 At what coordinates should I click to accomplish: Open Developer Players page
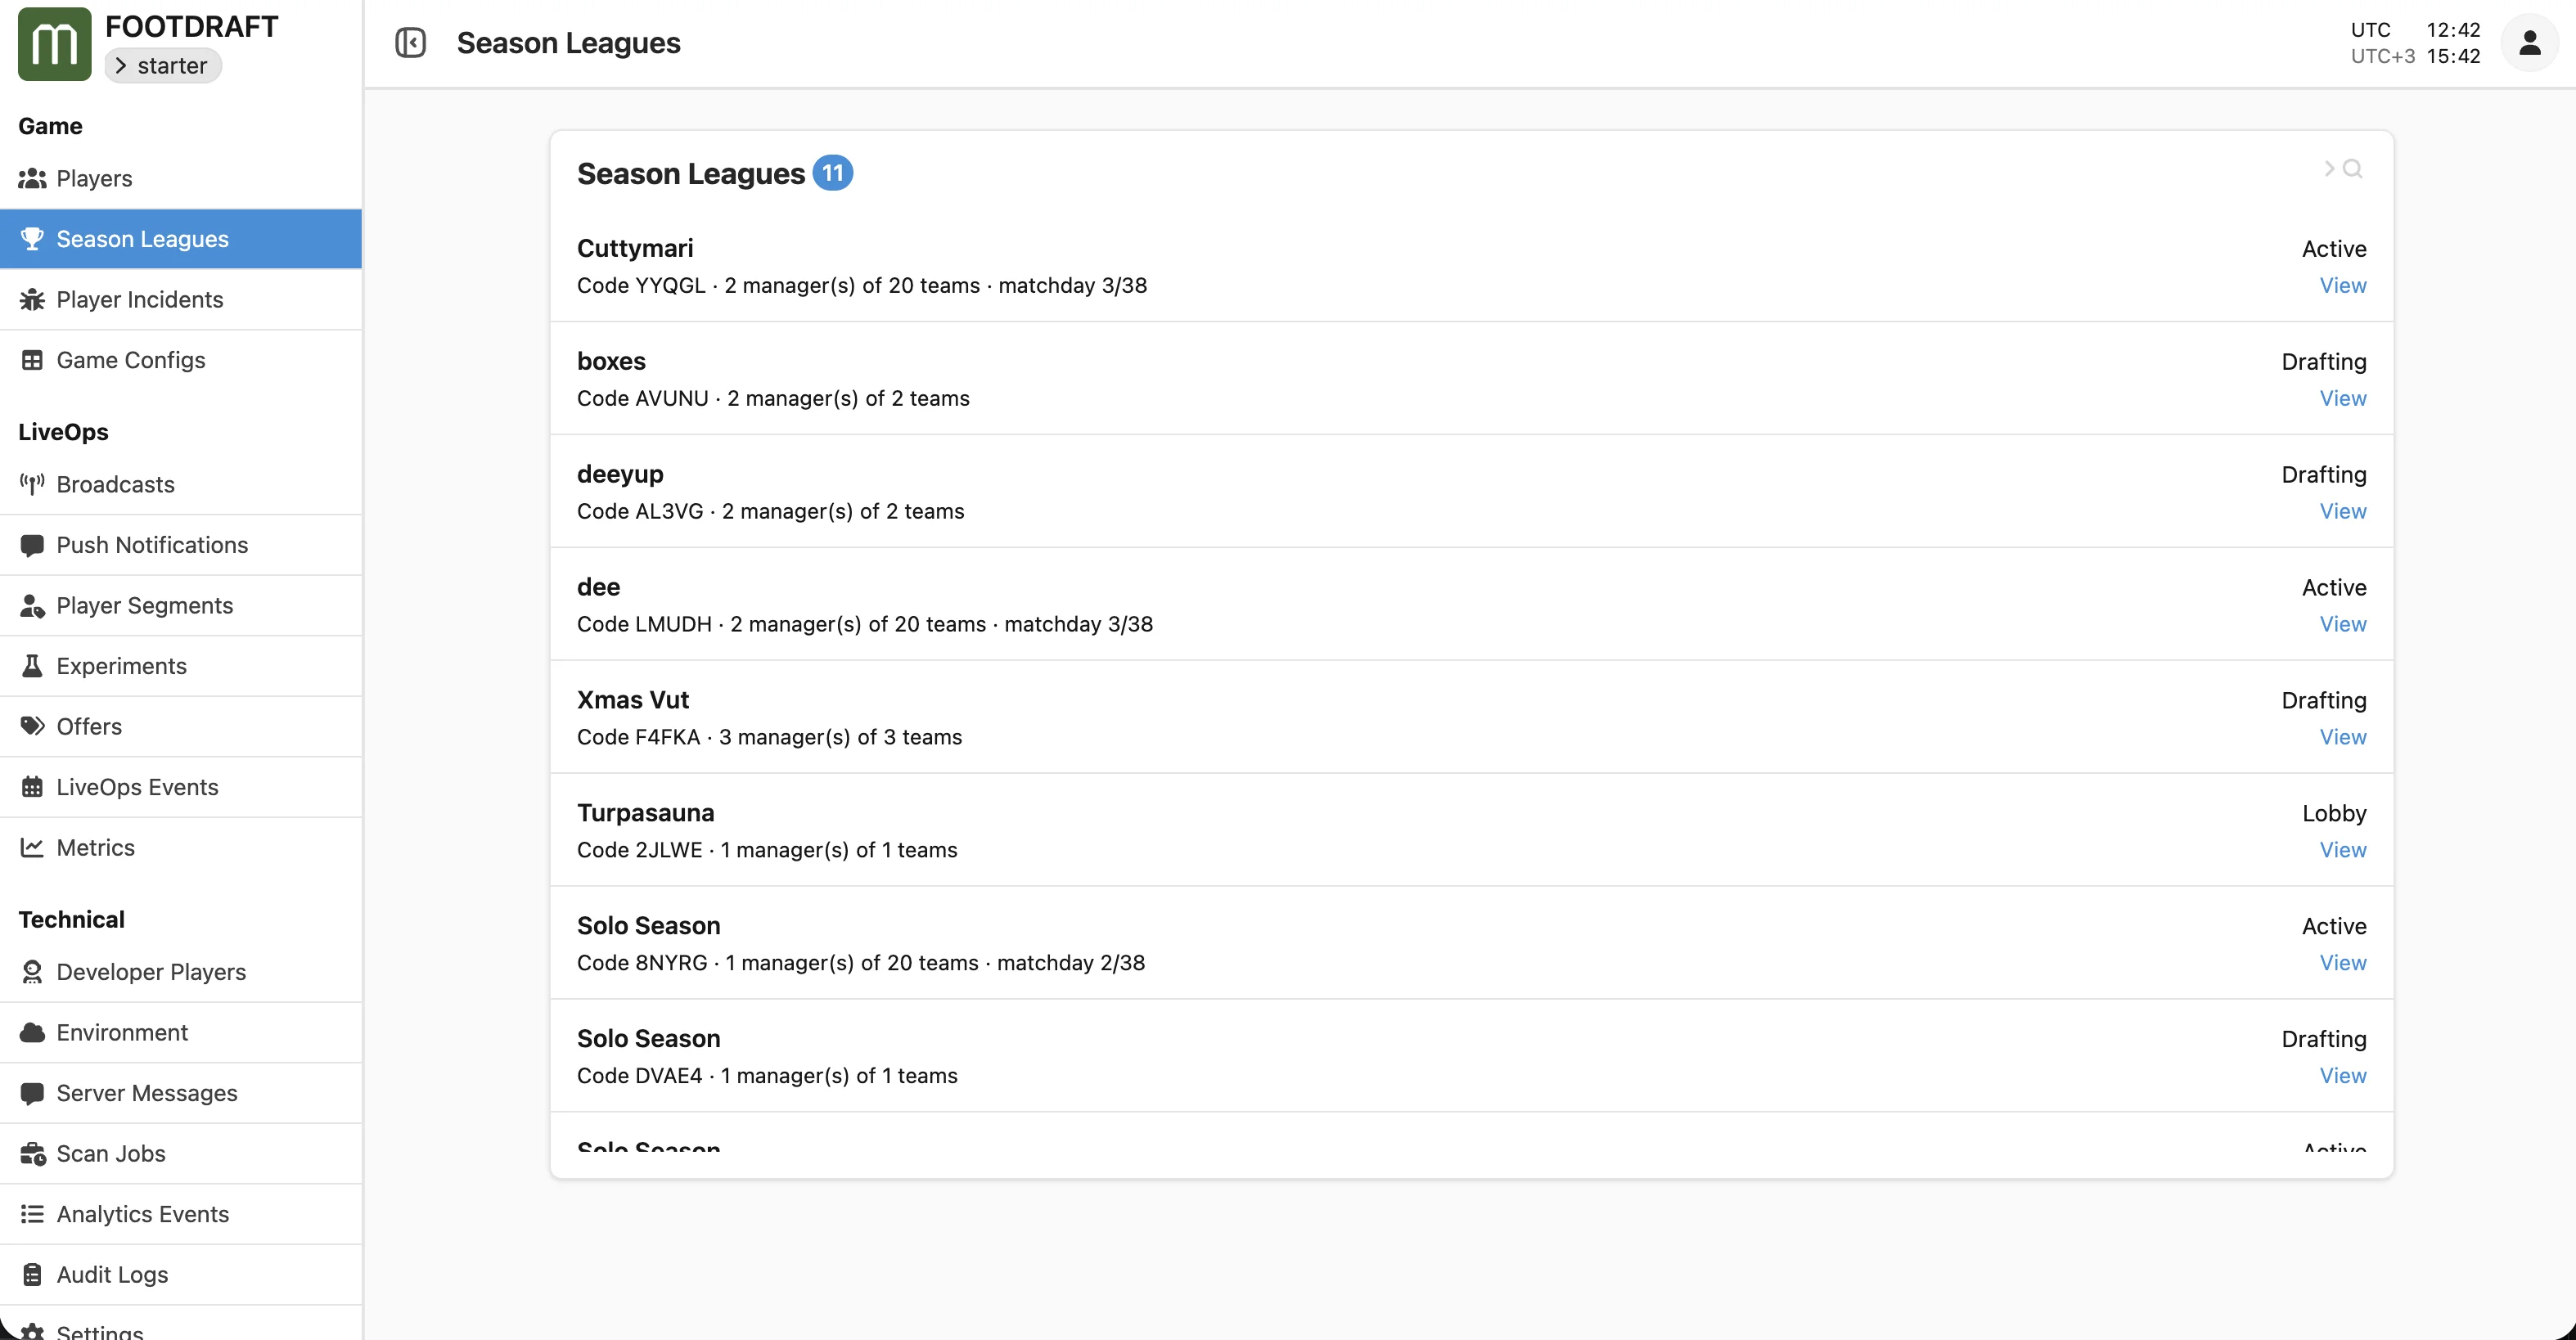coord(181,972)
